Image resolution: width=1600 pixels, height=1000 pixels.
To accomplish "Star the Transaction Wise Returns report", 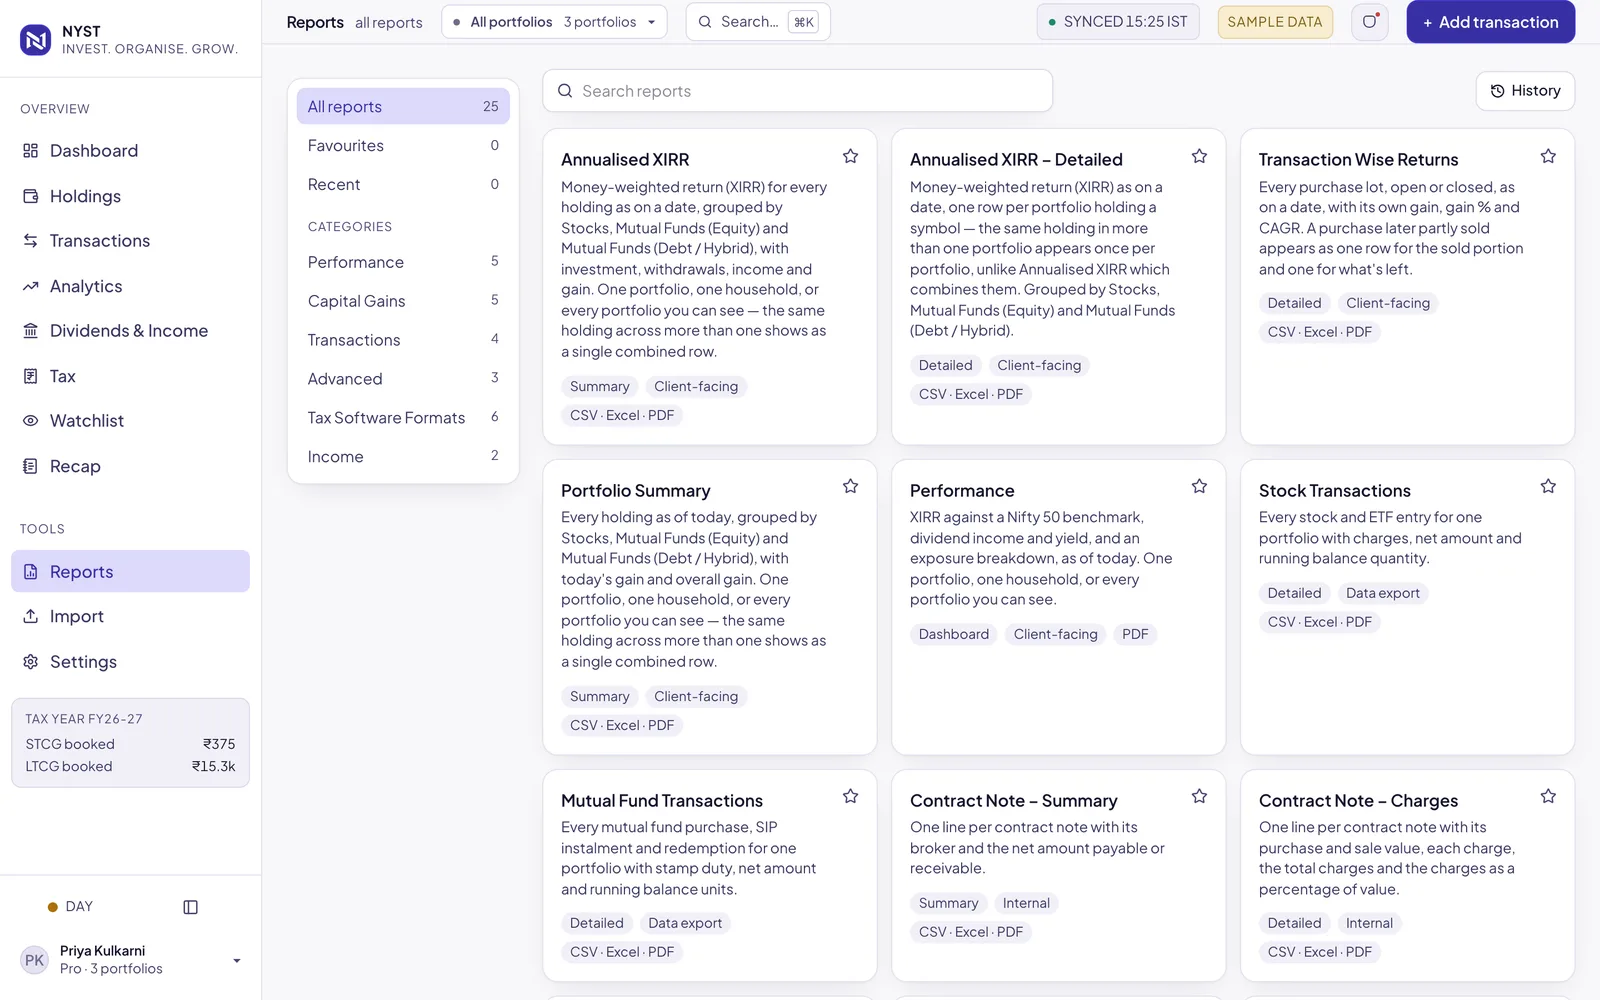I will [x=1548, y=156].
